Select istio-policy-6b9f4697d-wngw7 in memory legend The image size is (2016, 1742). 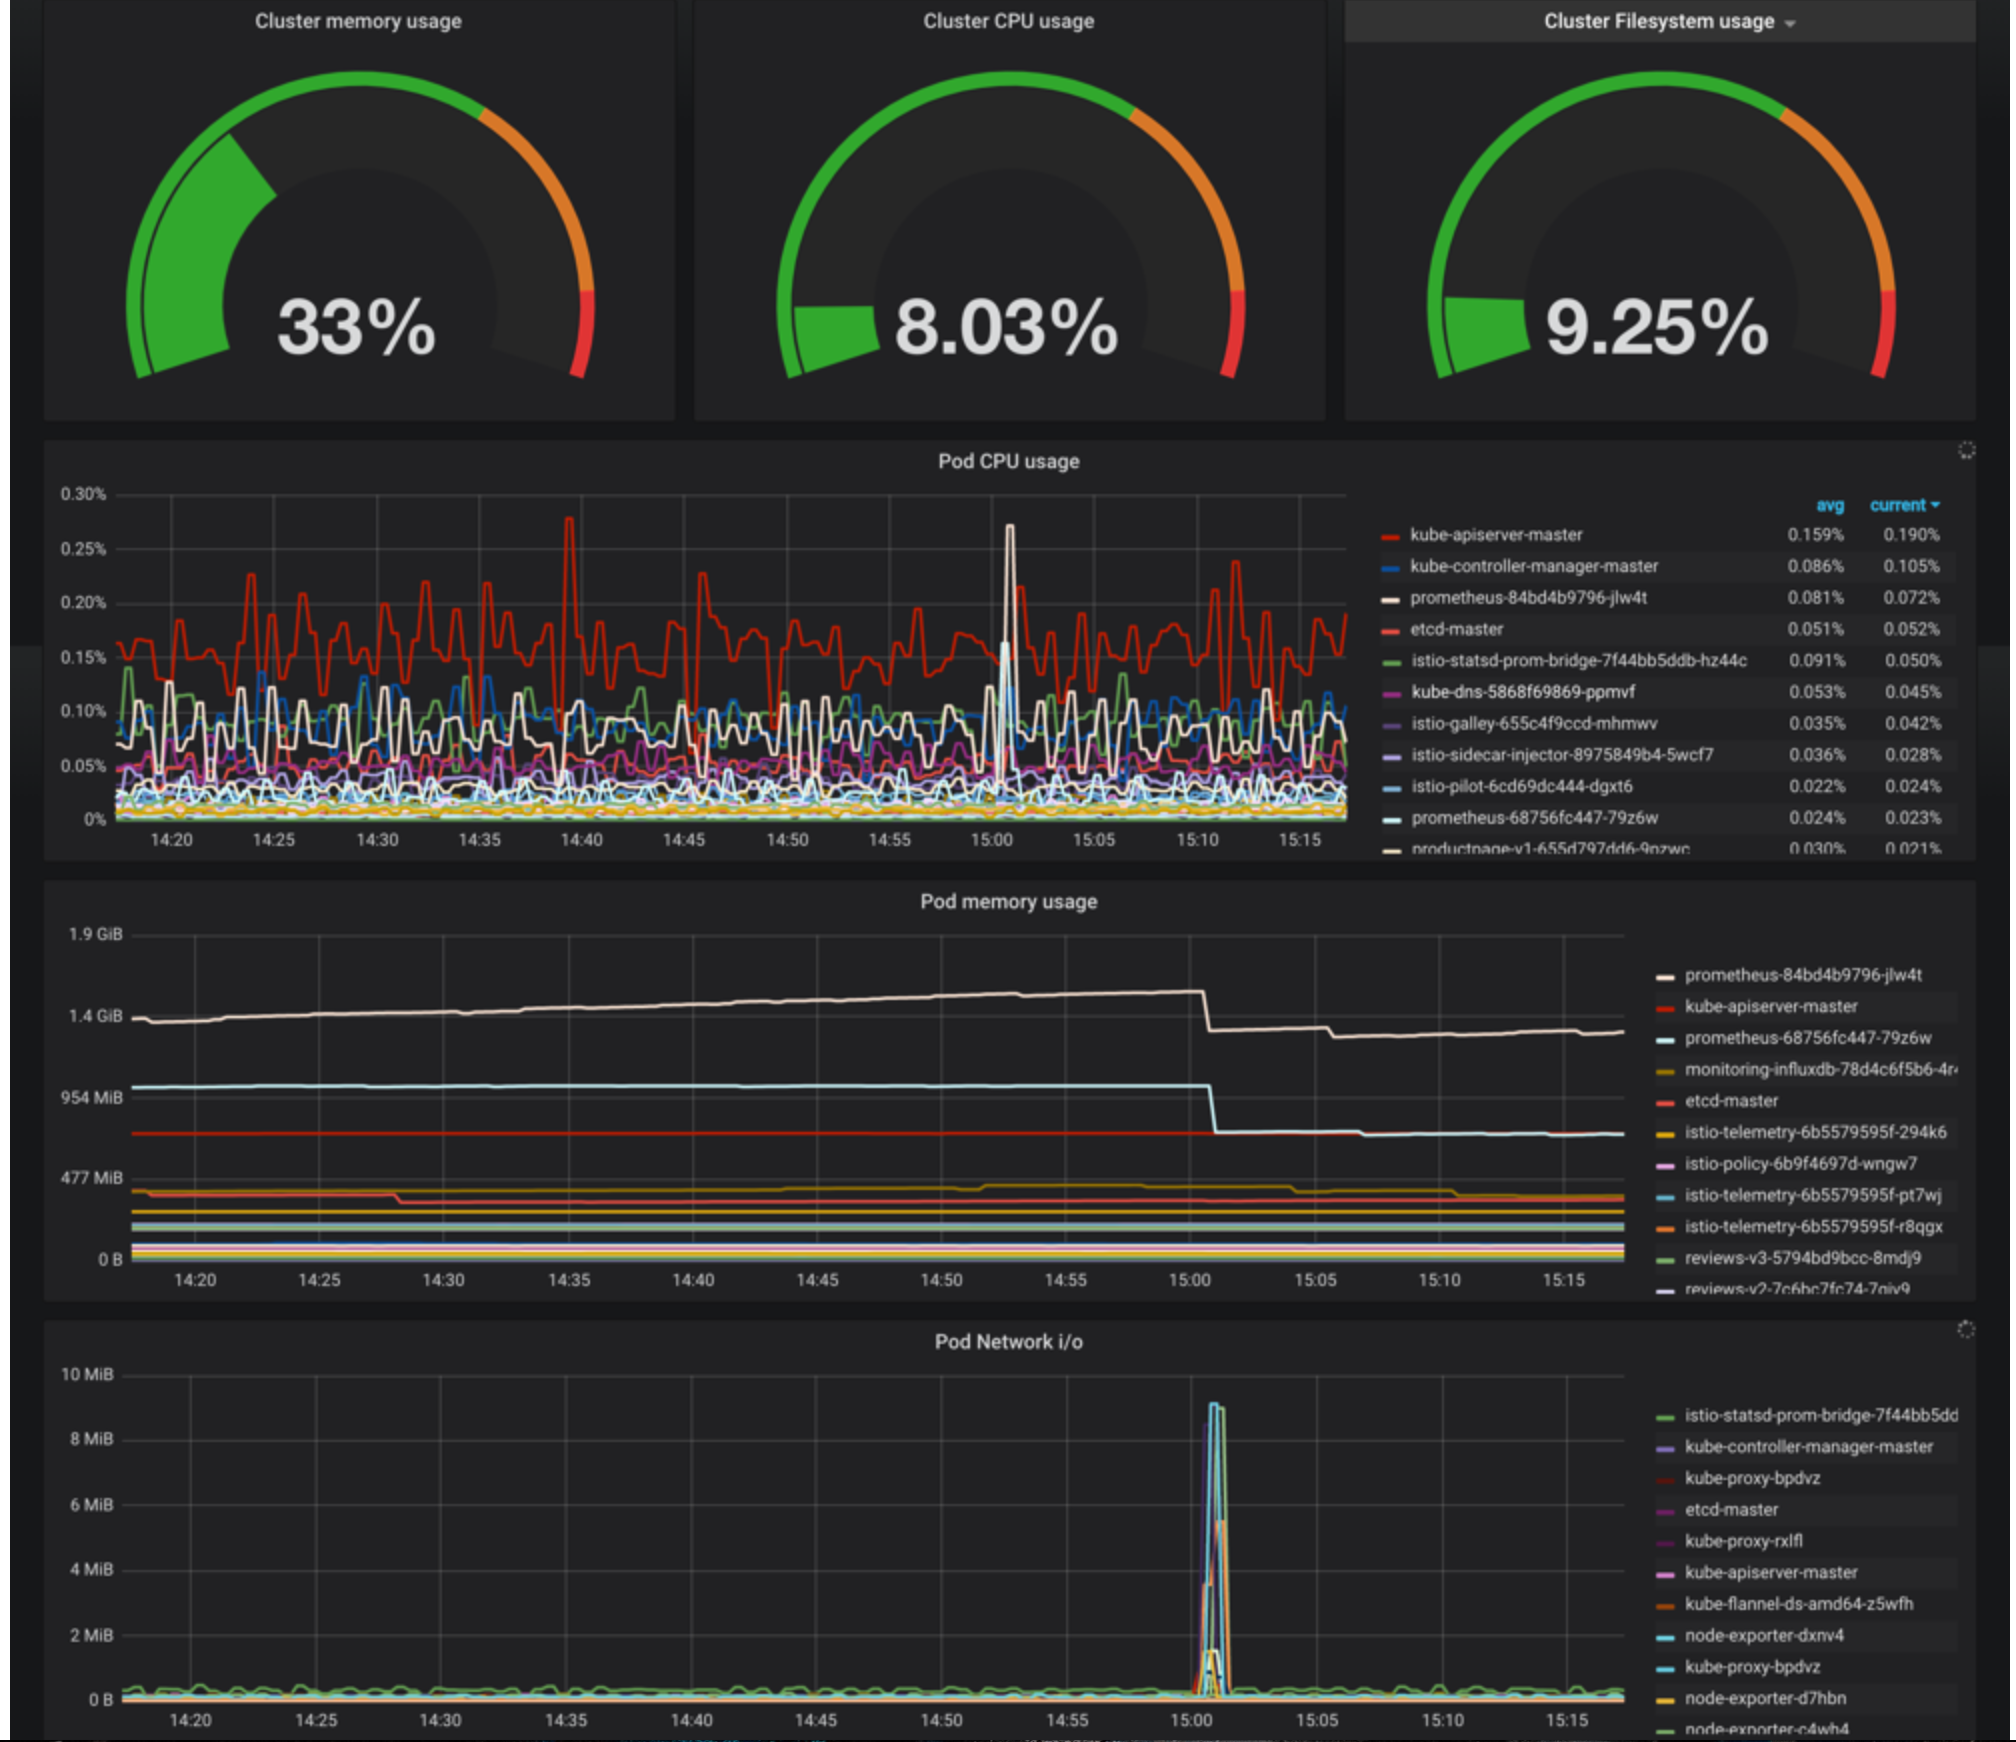coord(1801,1164)
